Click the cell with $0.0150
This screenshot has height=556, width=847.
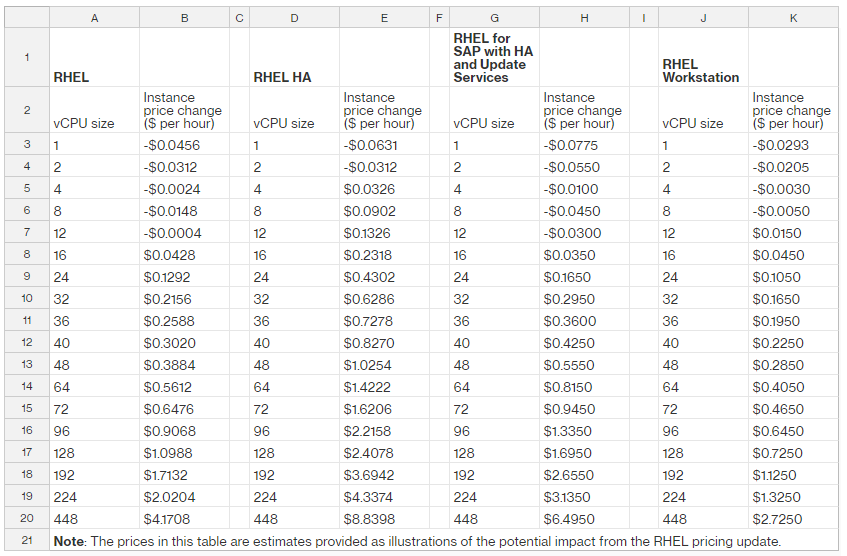[x=793, y=233]
